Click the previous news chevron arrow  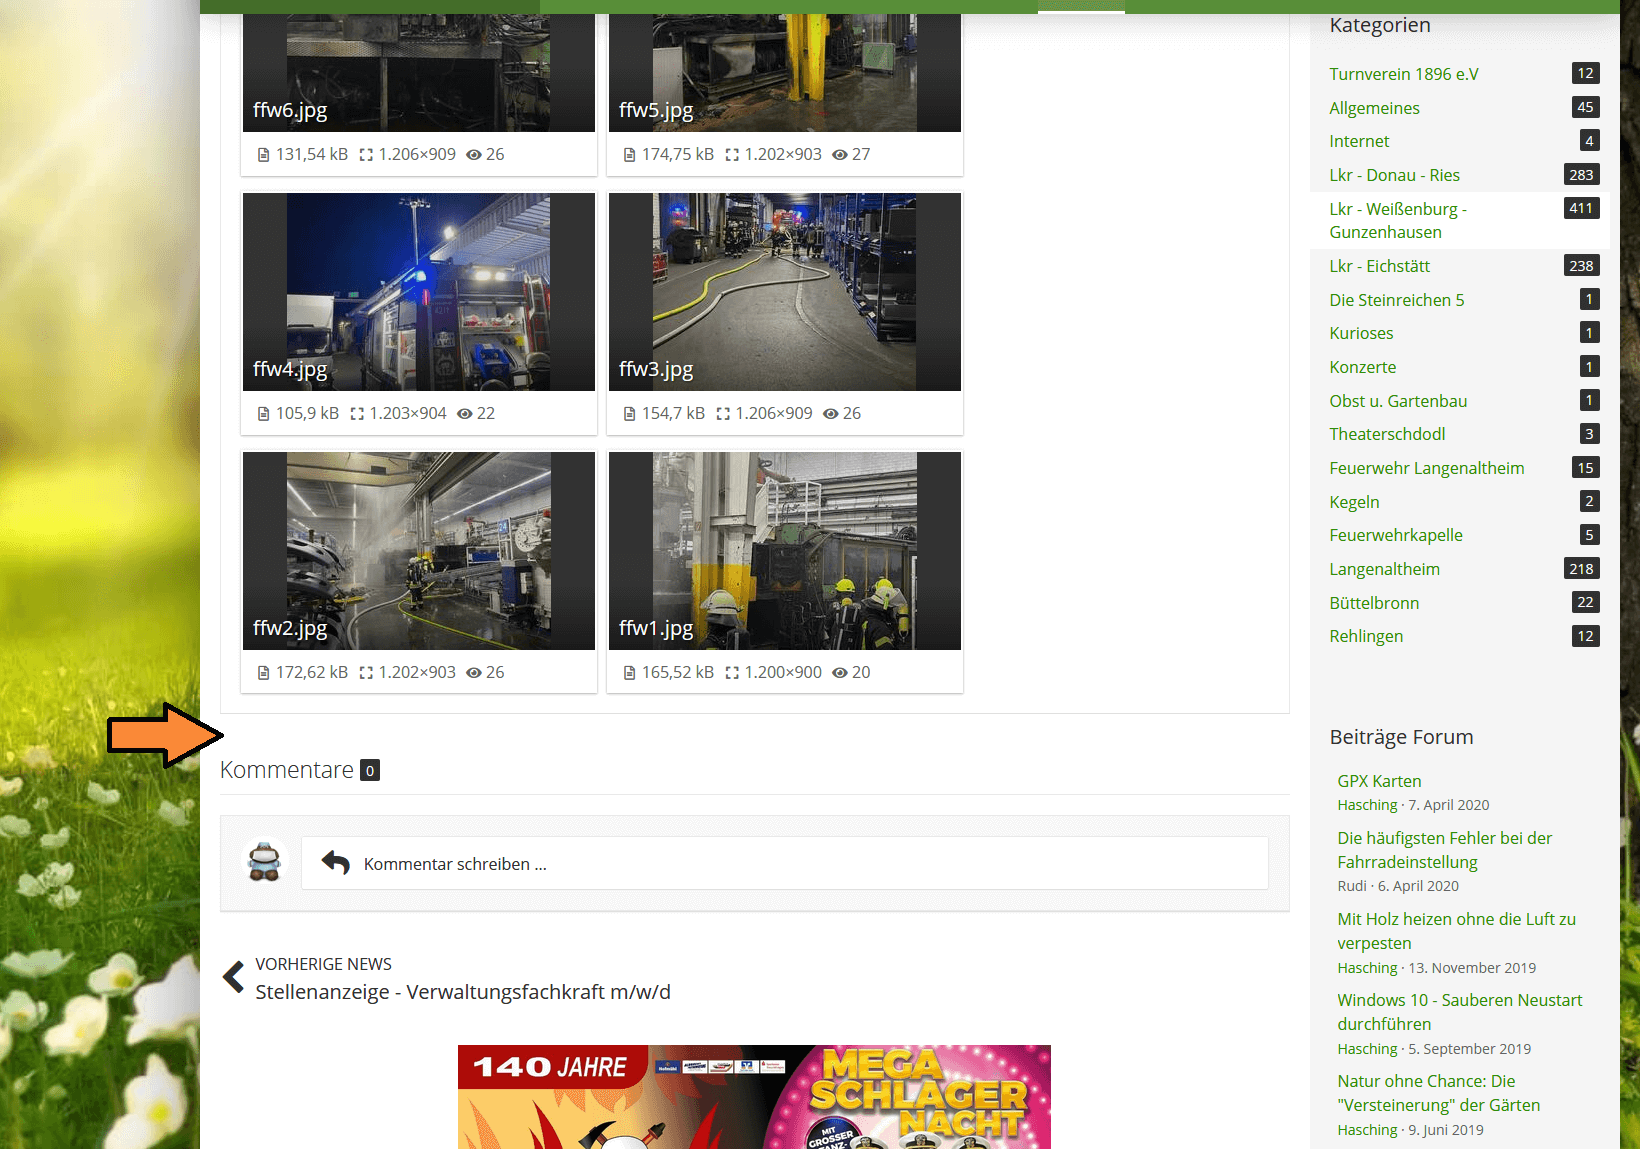click(x=234, y=977)
